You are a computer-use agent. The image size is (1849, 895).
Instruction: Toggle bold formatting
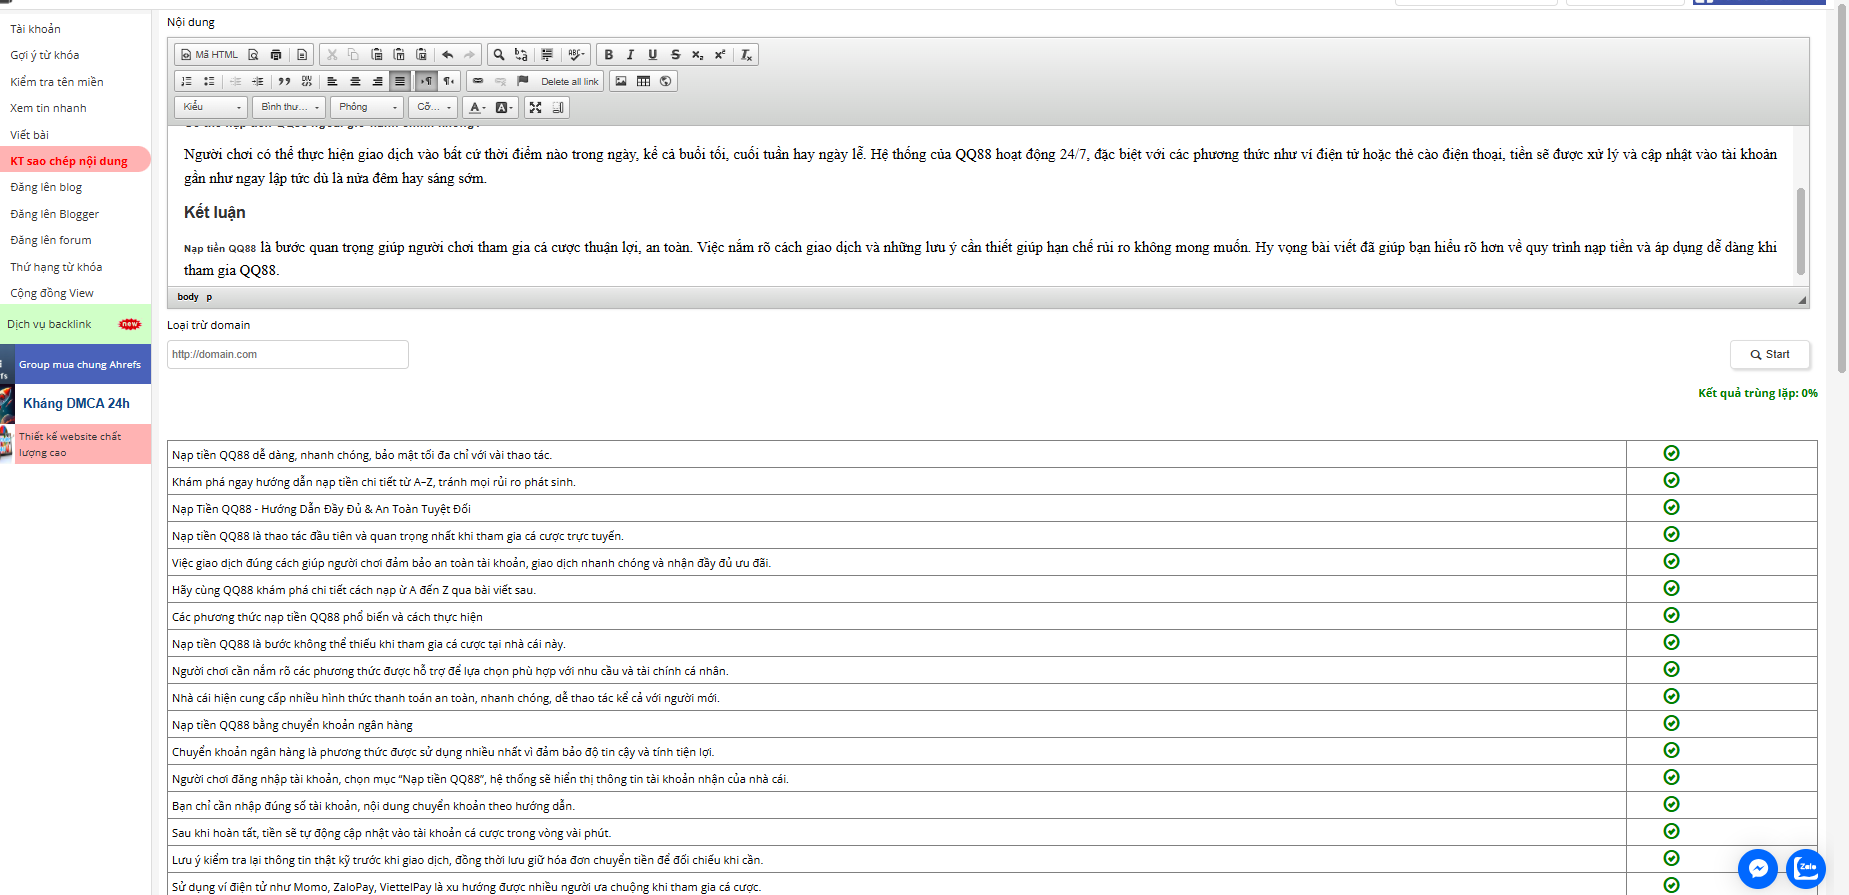click(x=608, y=55)
